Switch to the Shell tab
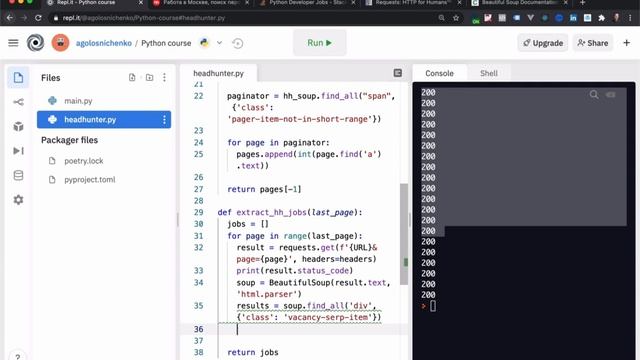The height and width of the screenshot is (360, 640). click(x=489, y=73)
